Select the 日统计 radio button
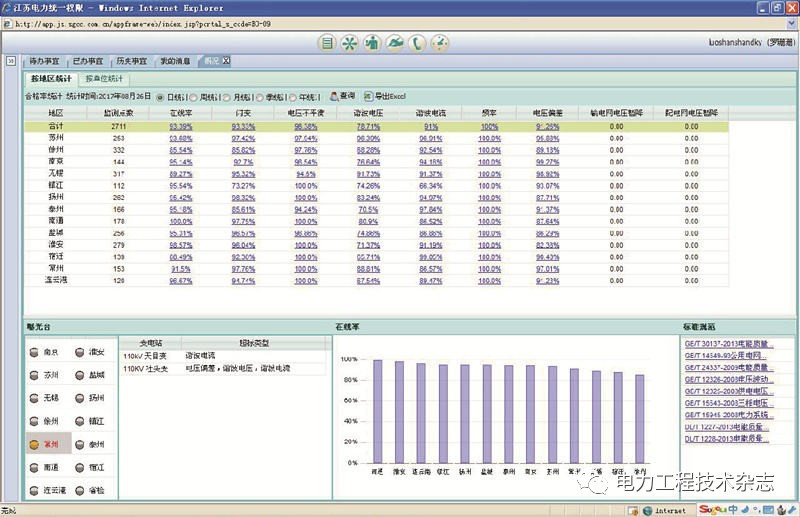Screen dimensions: 800x517 [162, 97]
